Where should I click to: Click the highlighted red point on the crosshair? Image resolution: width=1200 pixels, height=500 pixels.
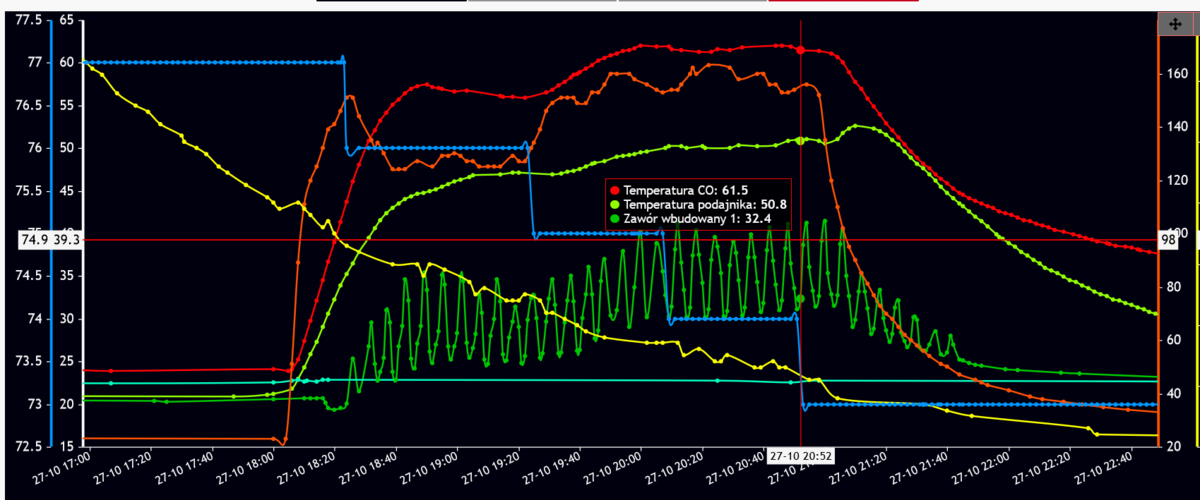tap(800, 49)
